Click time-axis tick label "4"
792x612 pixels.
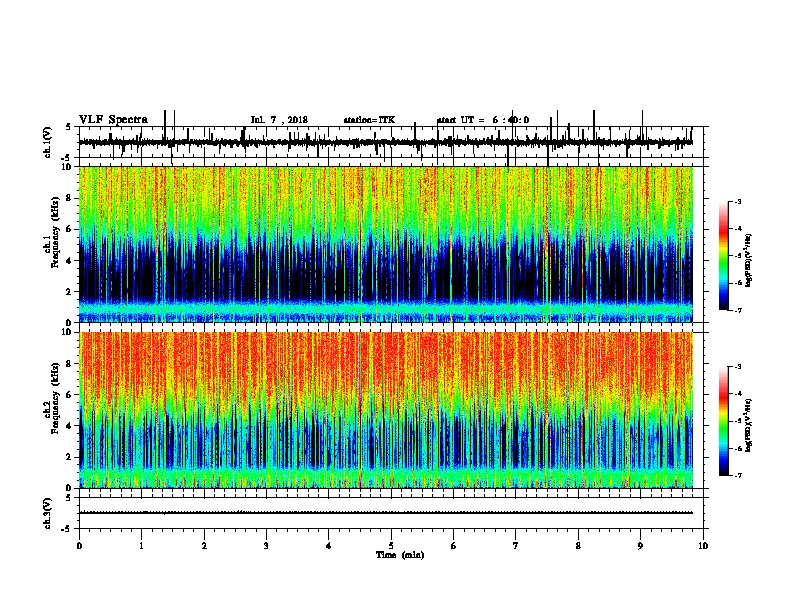click(328, 546)
